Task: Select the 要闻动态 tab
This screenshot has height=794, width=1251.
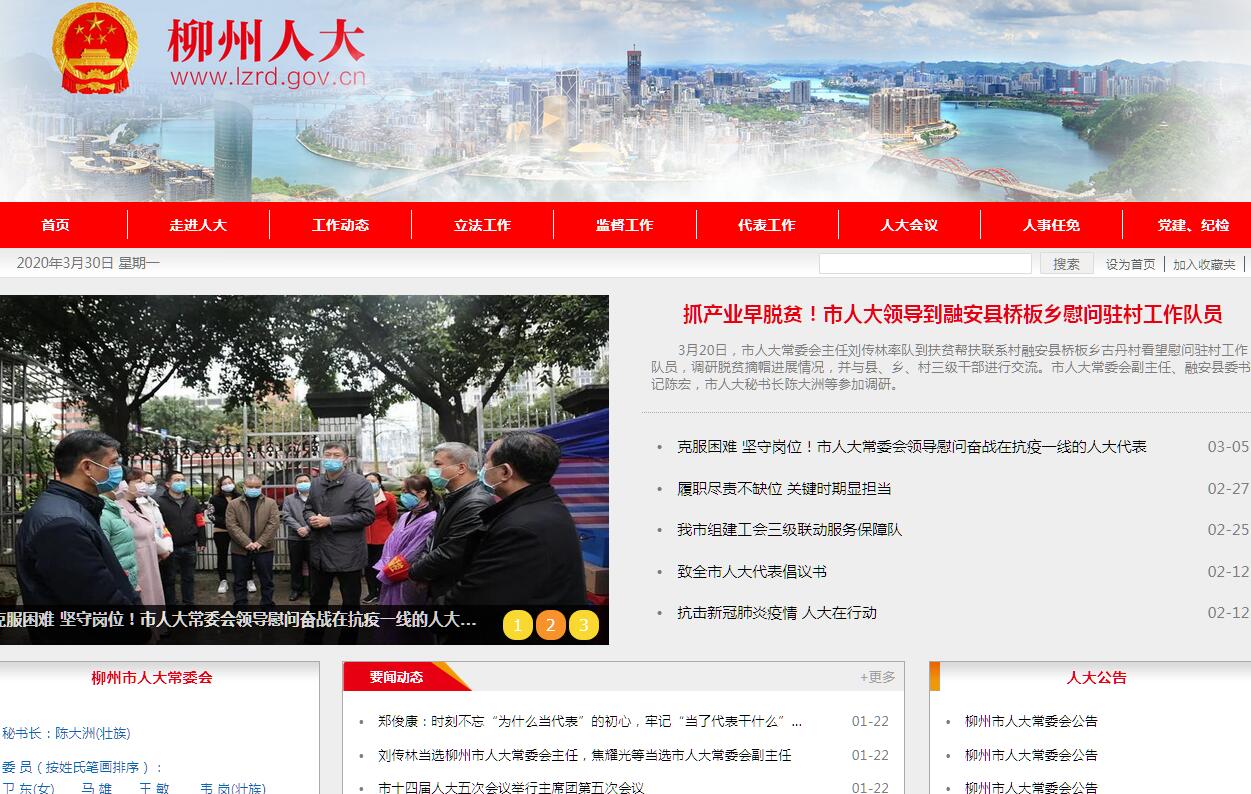Action: point(396,677)
